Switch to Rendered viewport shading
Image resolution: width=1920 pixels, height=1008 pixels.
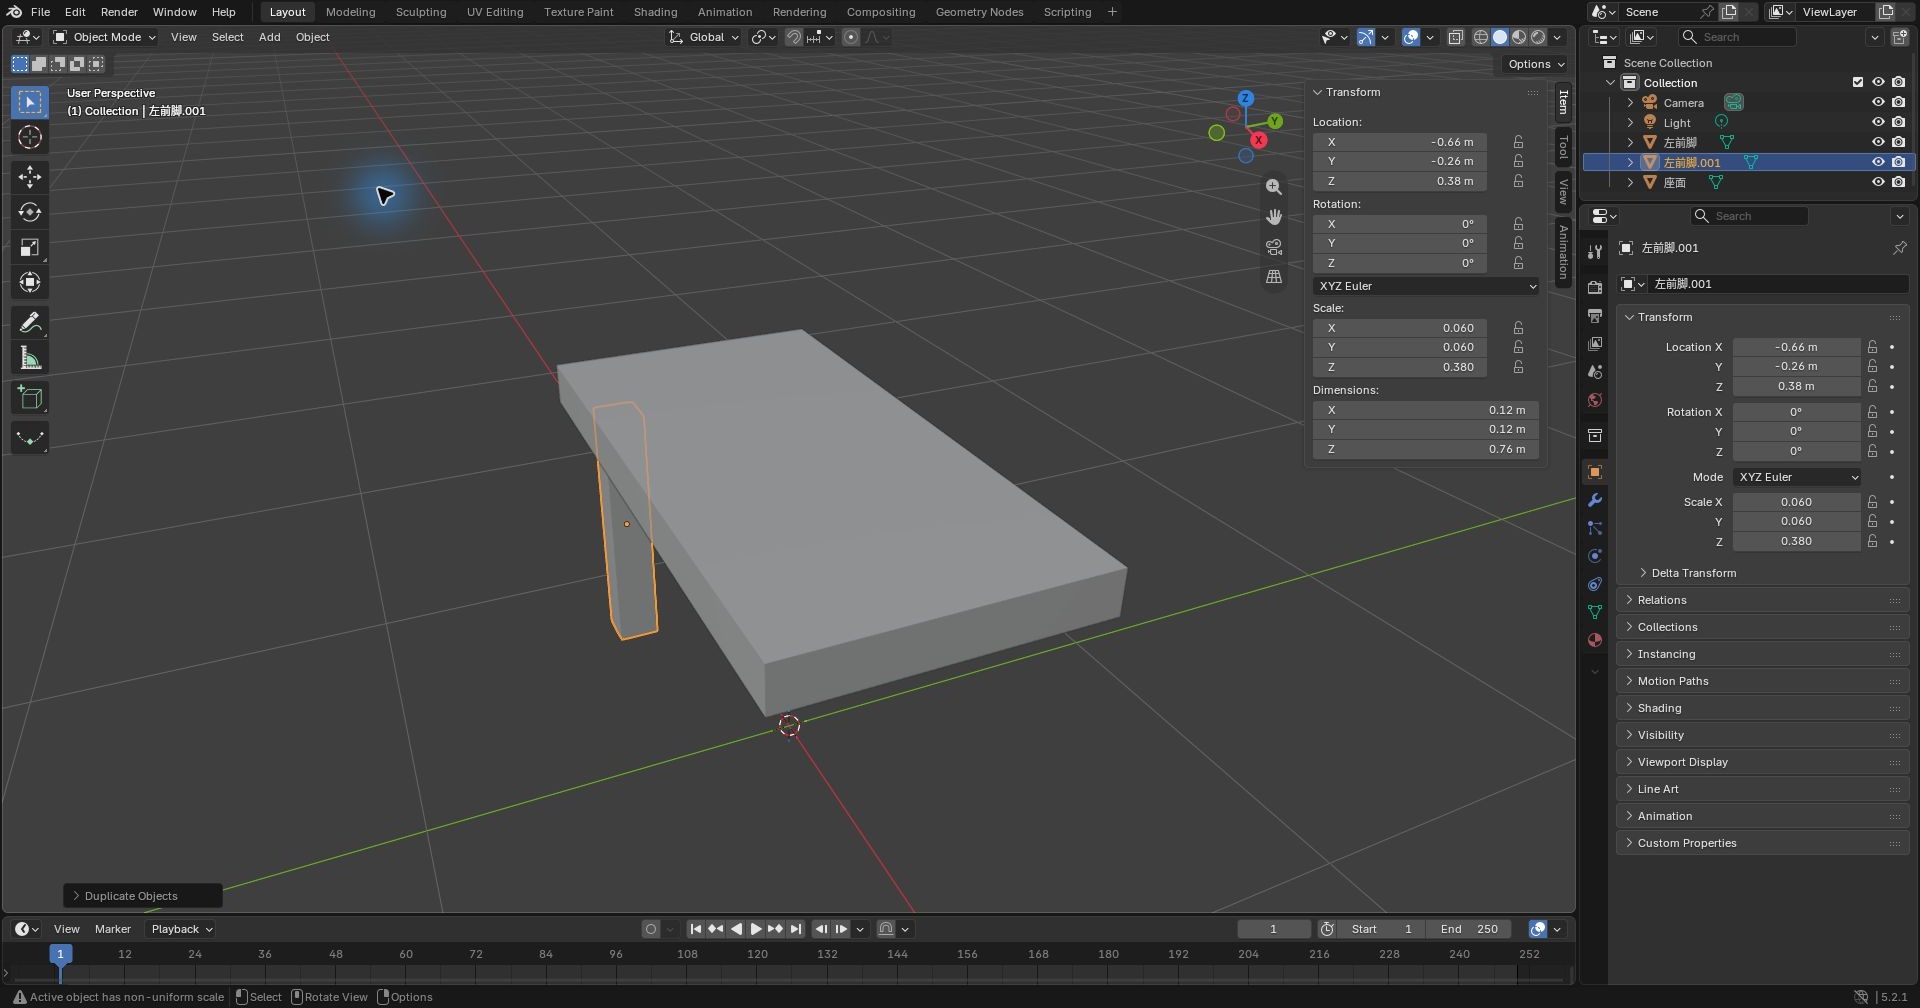1538,37
